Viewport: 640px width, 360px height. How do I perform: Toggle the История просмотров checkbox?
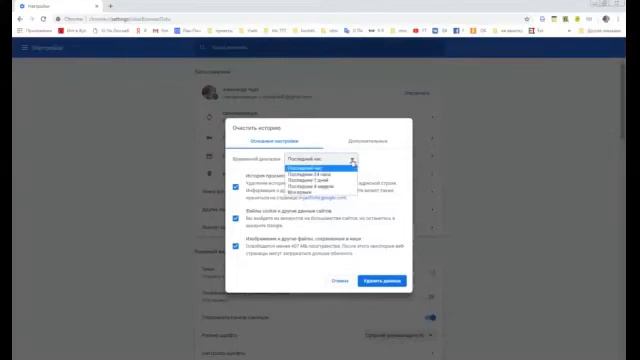[236, 187]
